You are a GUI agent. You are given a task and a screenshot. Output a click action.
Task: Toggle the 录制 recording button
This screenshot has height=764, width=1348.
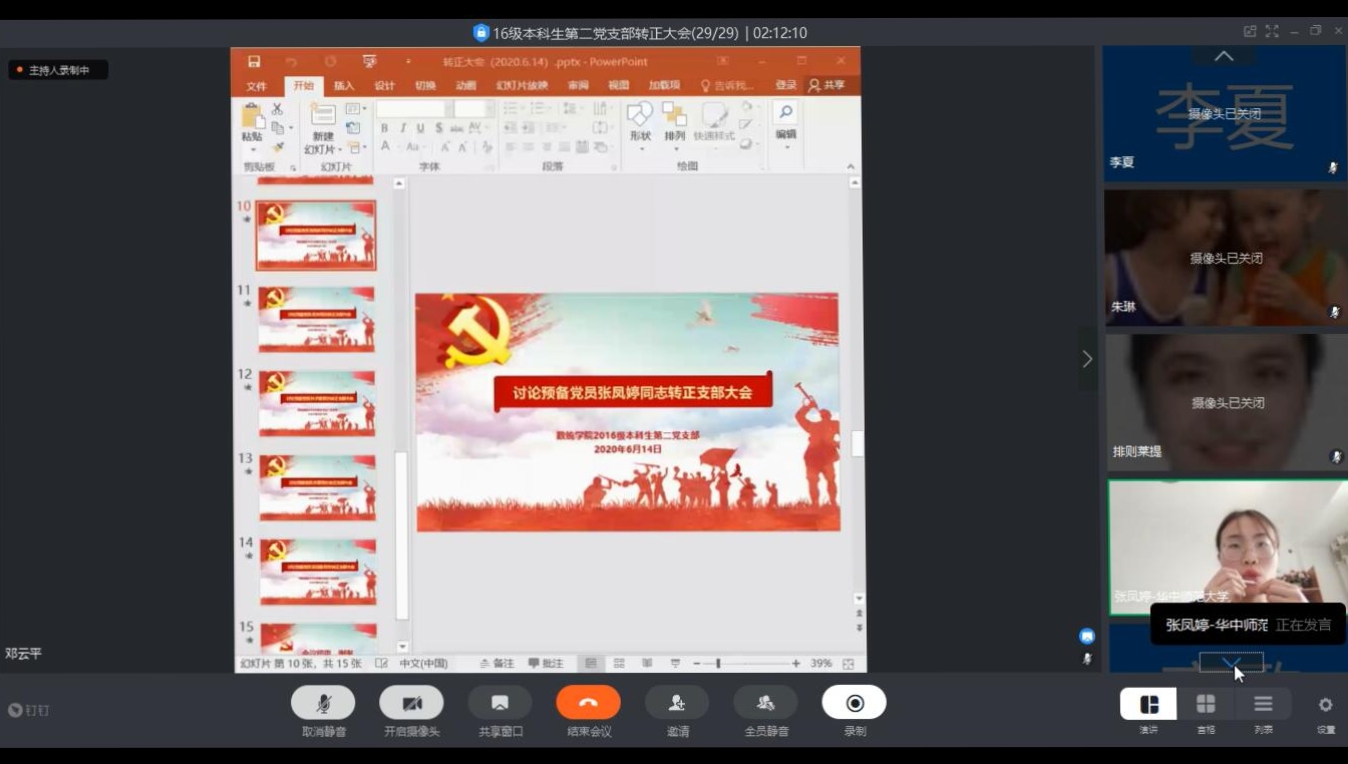point(854,703)
